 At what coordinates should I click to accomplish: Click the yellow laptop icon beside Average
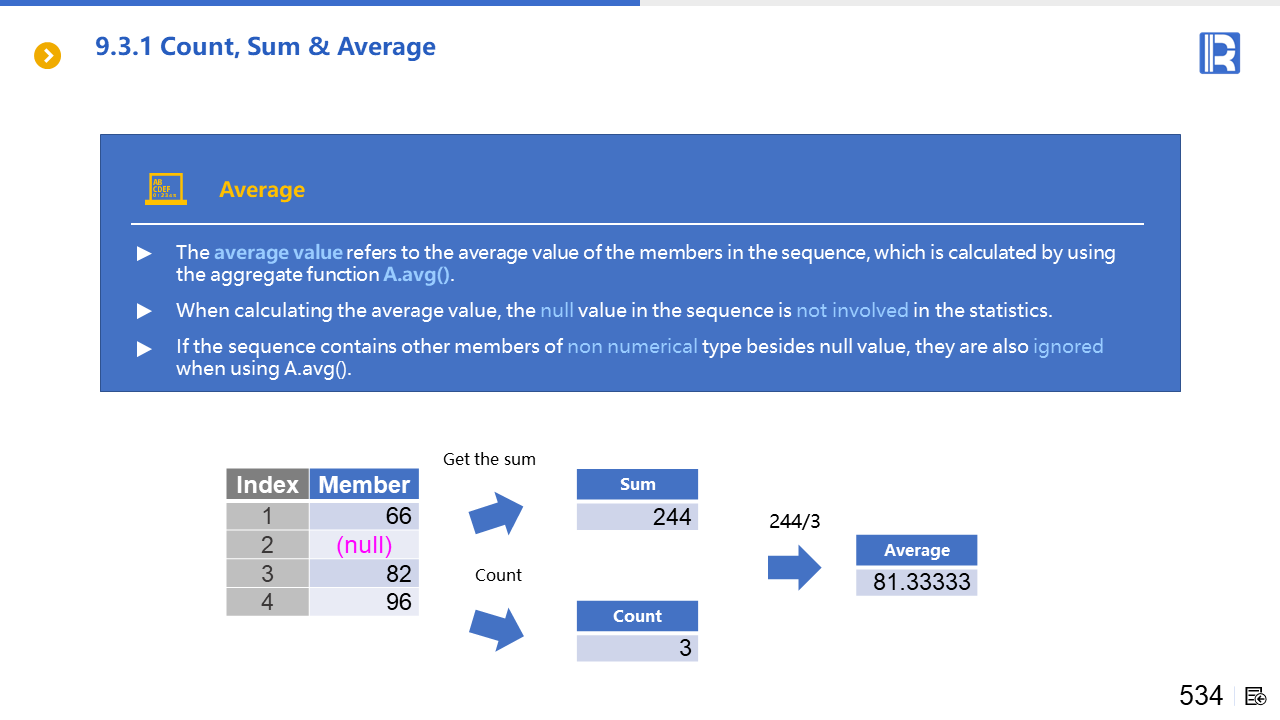pyautogui.click(x=165, y=190)
